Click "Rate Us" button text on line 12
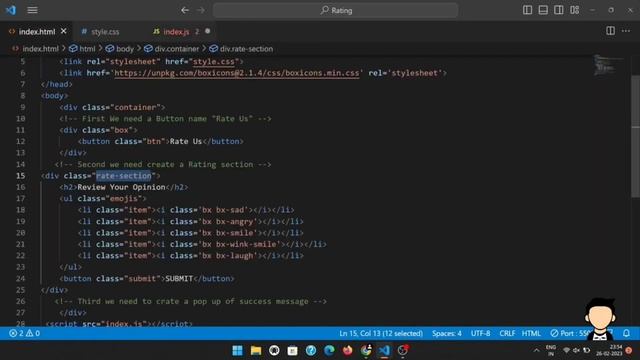Screen dimensions: 640x360 click(x=186, y=141)
